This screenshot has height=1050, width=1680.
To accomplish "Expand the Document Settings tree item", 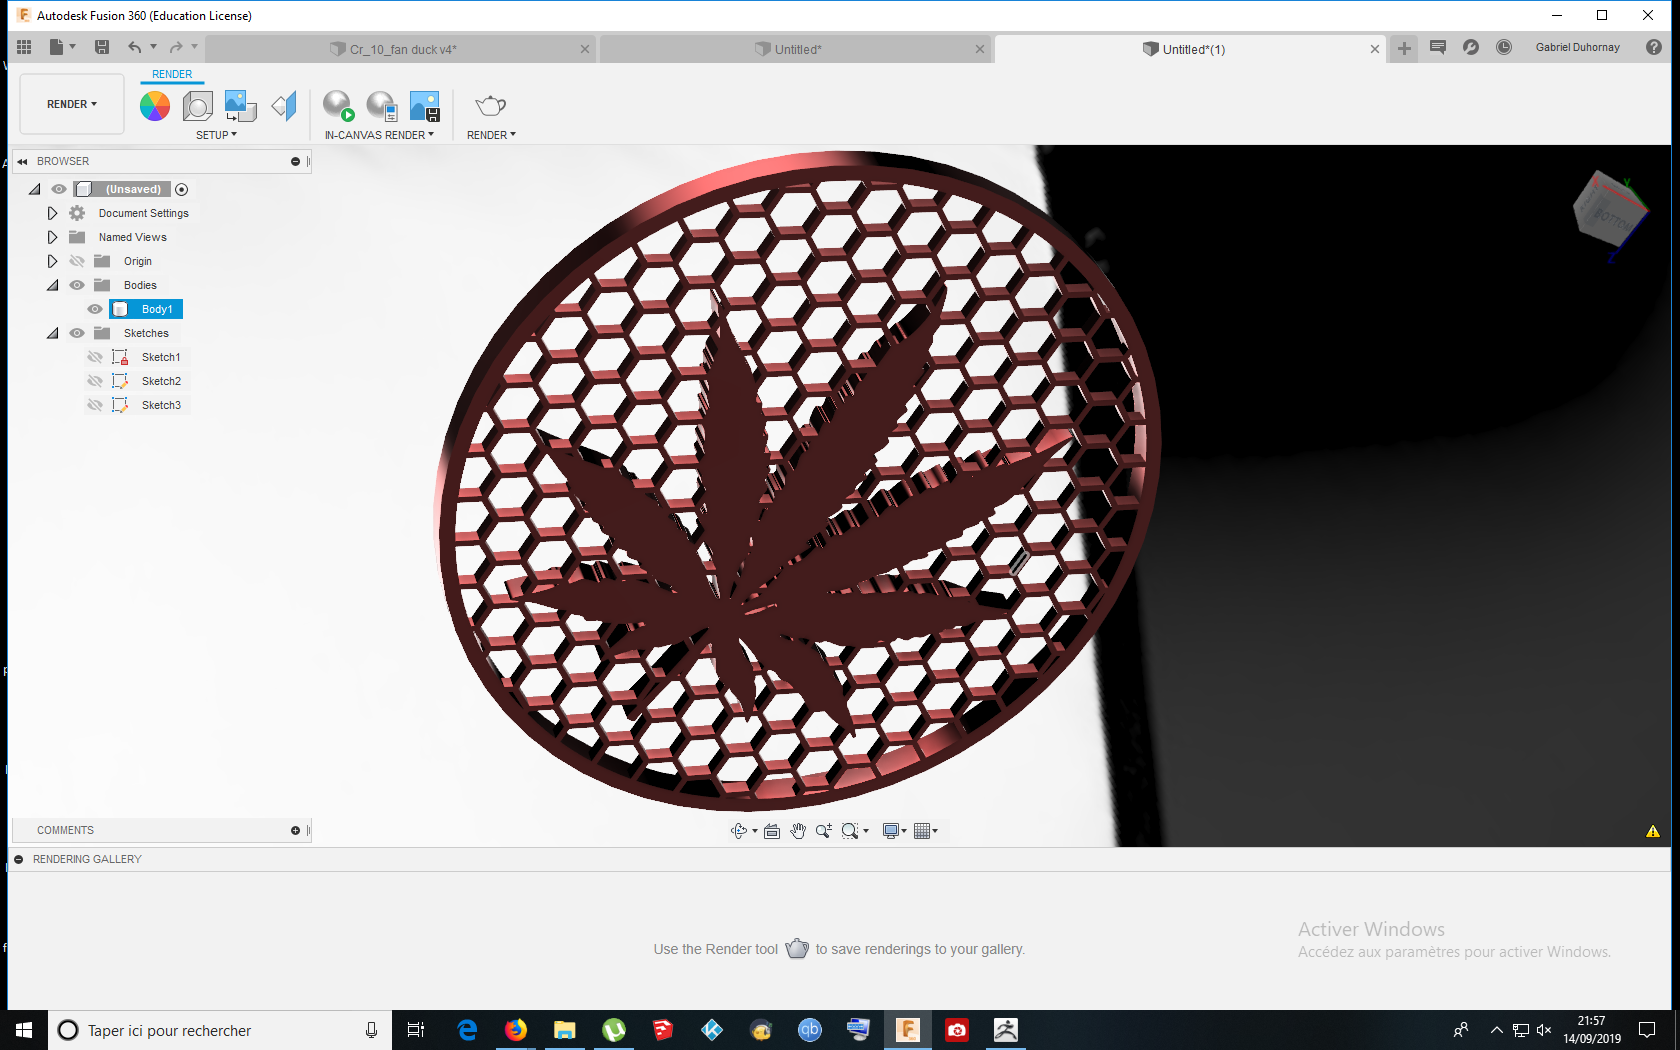I will [x=52, y=213].
